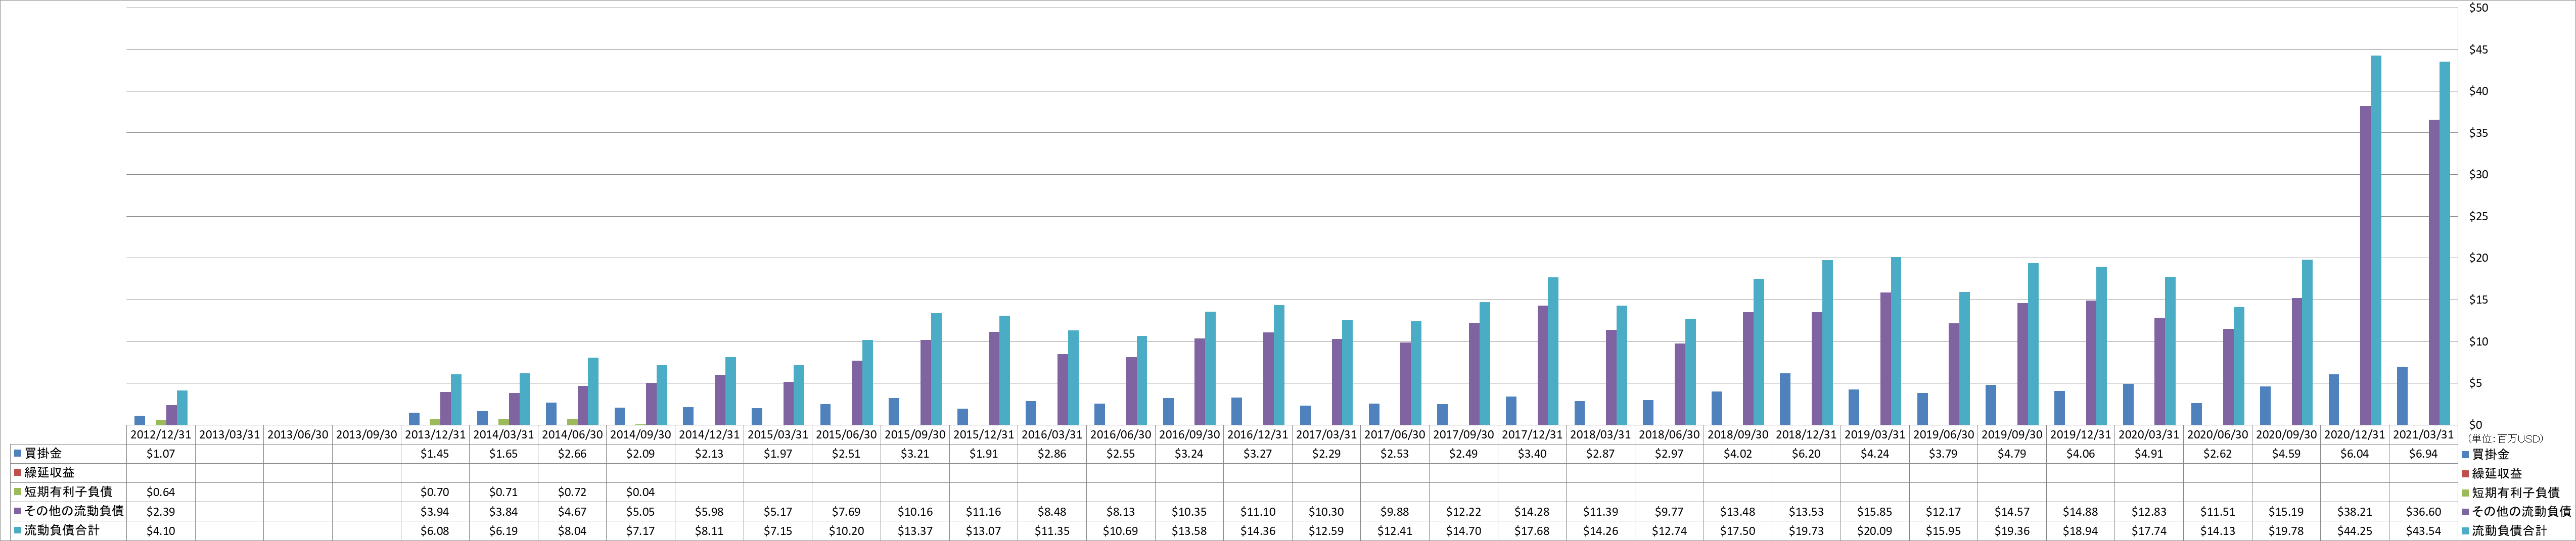This screenshot has height=541, width=2576.
Task: Click the $15.19 cell under 2020/09/30
Action: (2287, 512)
